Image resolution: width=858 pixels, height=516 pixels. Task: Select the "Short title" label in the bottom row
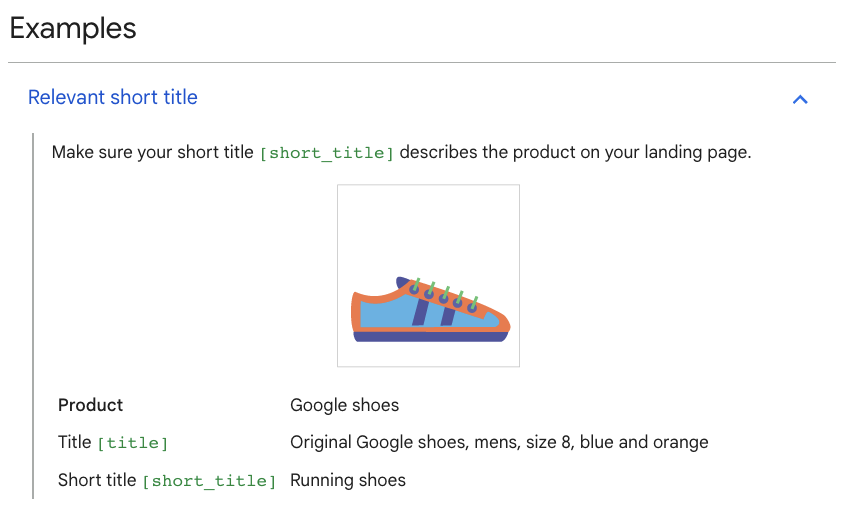97,480
